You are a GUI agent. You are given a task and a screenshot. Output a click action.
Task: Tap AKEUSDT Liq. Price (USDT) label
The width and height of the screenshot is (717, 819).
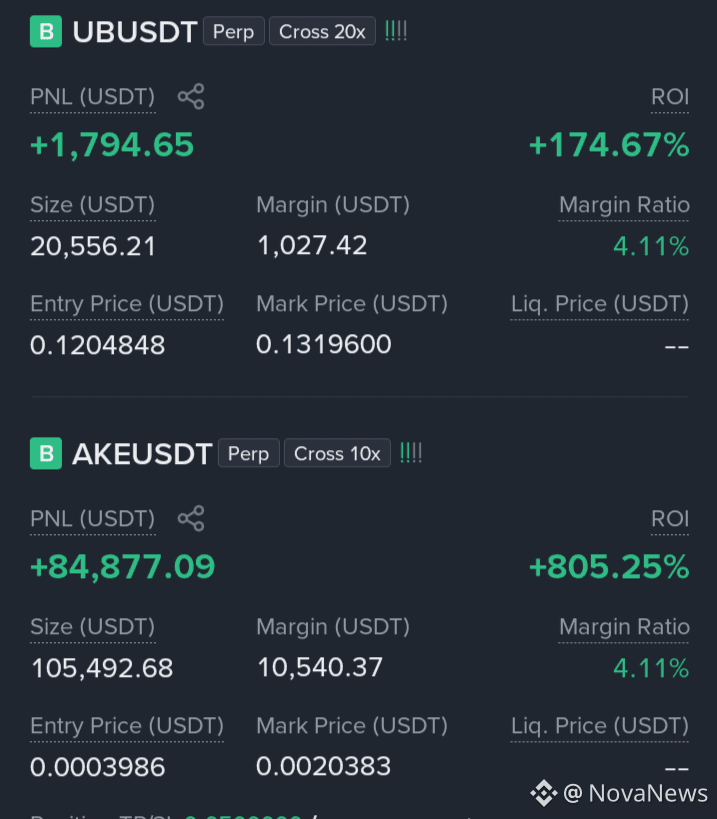pos(600,726)
